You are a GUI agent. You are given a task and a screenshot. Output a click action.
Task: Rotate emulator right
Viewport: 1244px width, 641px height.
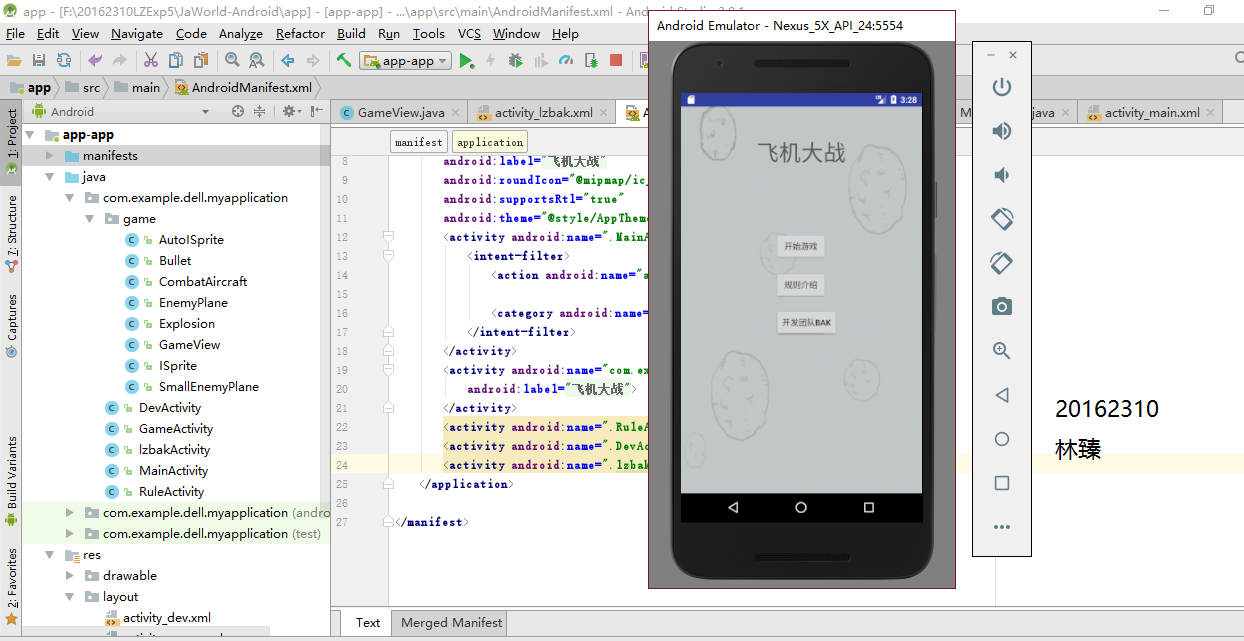click(x=1001, y=263)
